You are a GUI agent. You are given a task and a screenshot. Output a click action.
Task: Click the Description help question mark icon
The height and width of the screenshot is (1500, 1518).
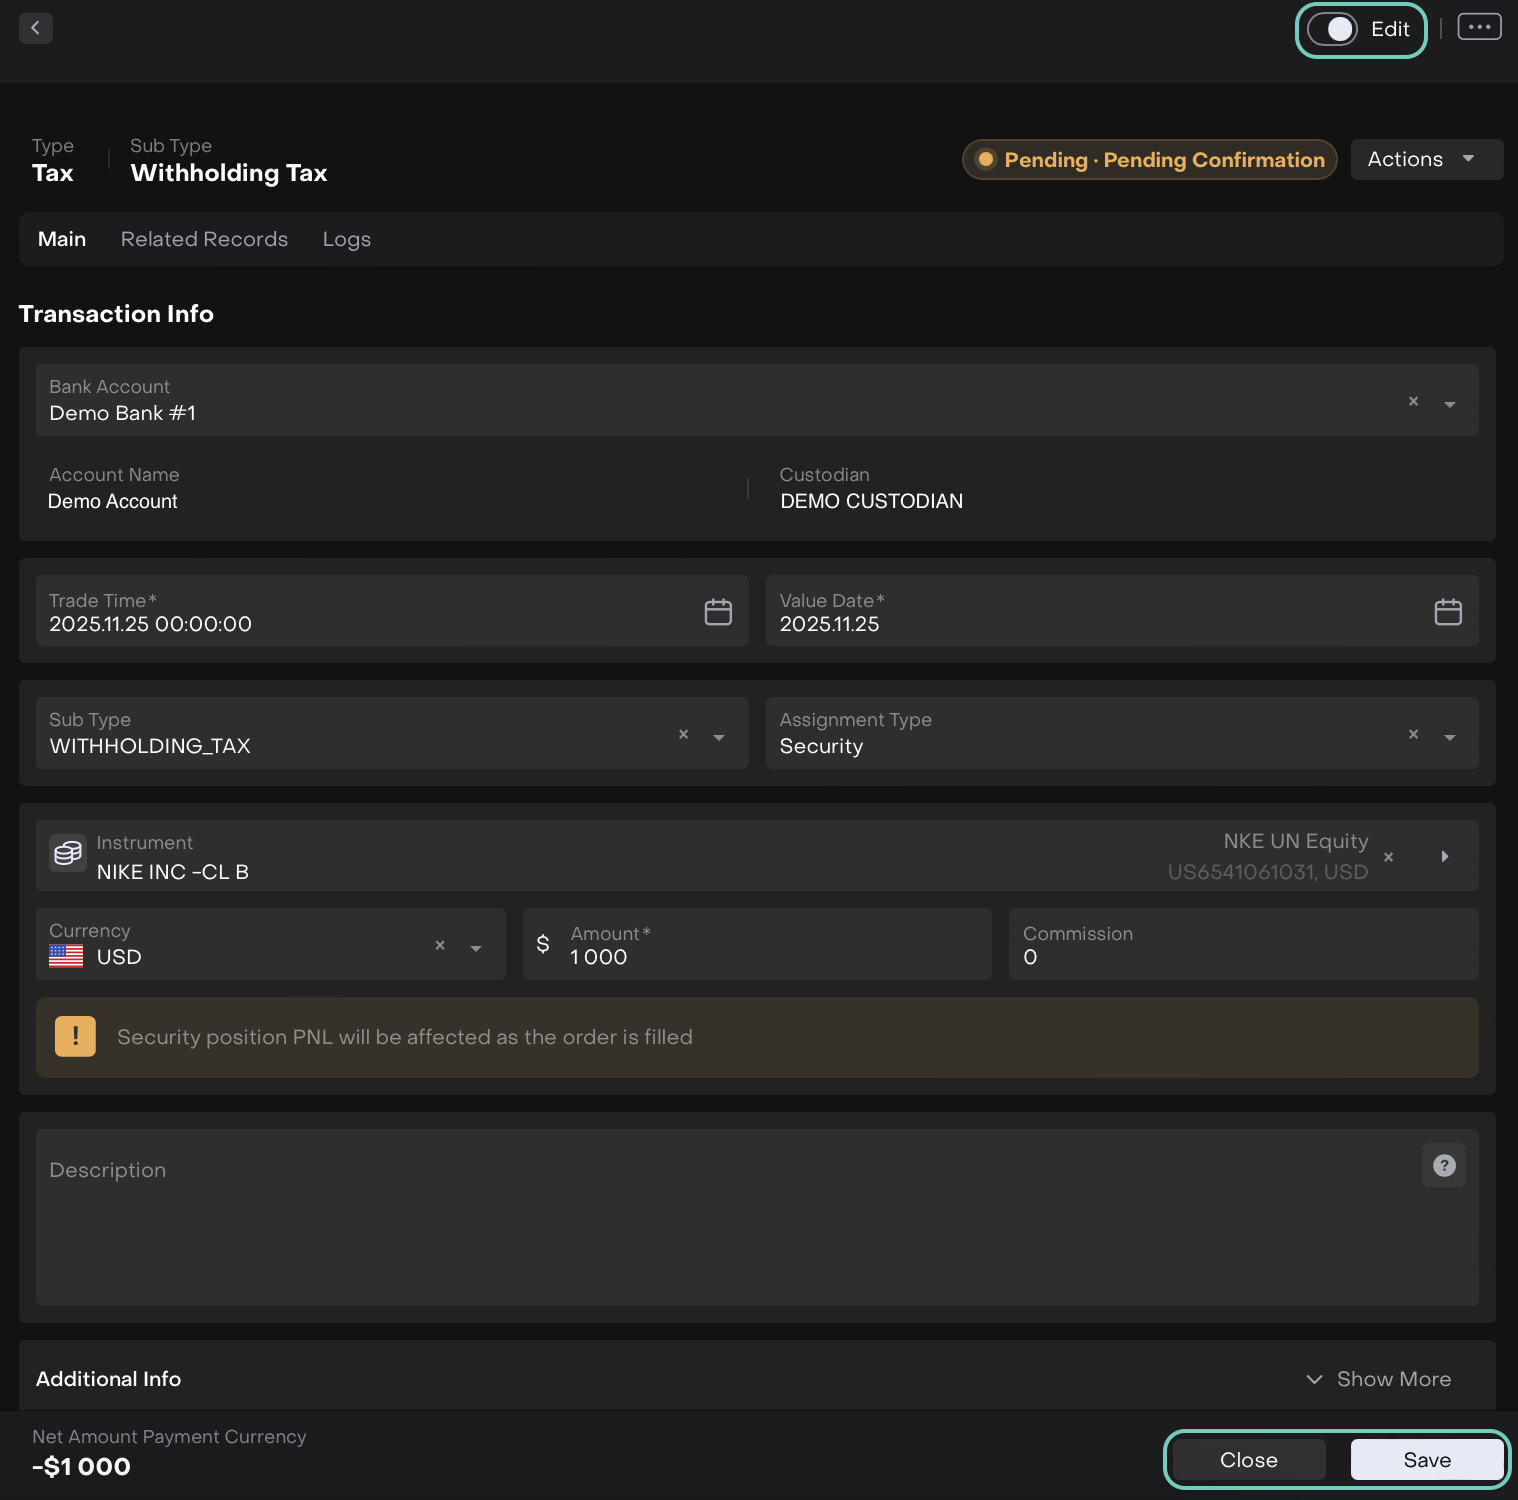pyautogui.click(x=1443, y=1165)
